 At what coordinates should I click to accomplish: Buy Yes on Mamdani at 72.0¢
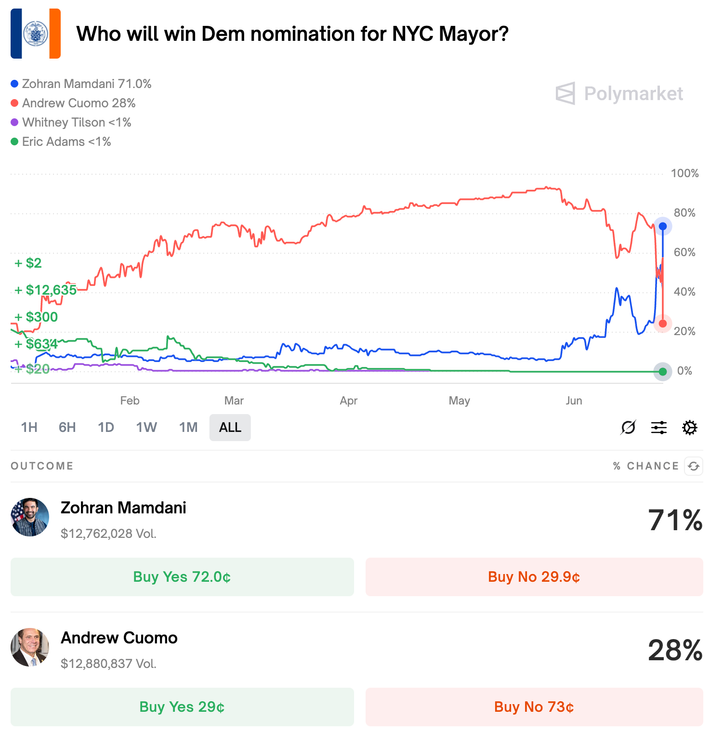pyautogui.click(x=182, y=577)
